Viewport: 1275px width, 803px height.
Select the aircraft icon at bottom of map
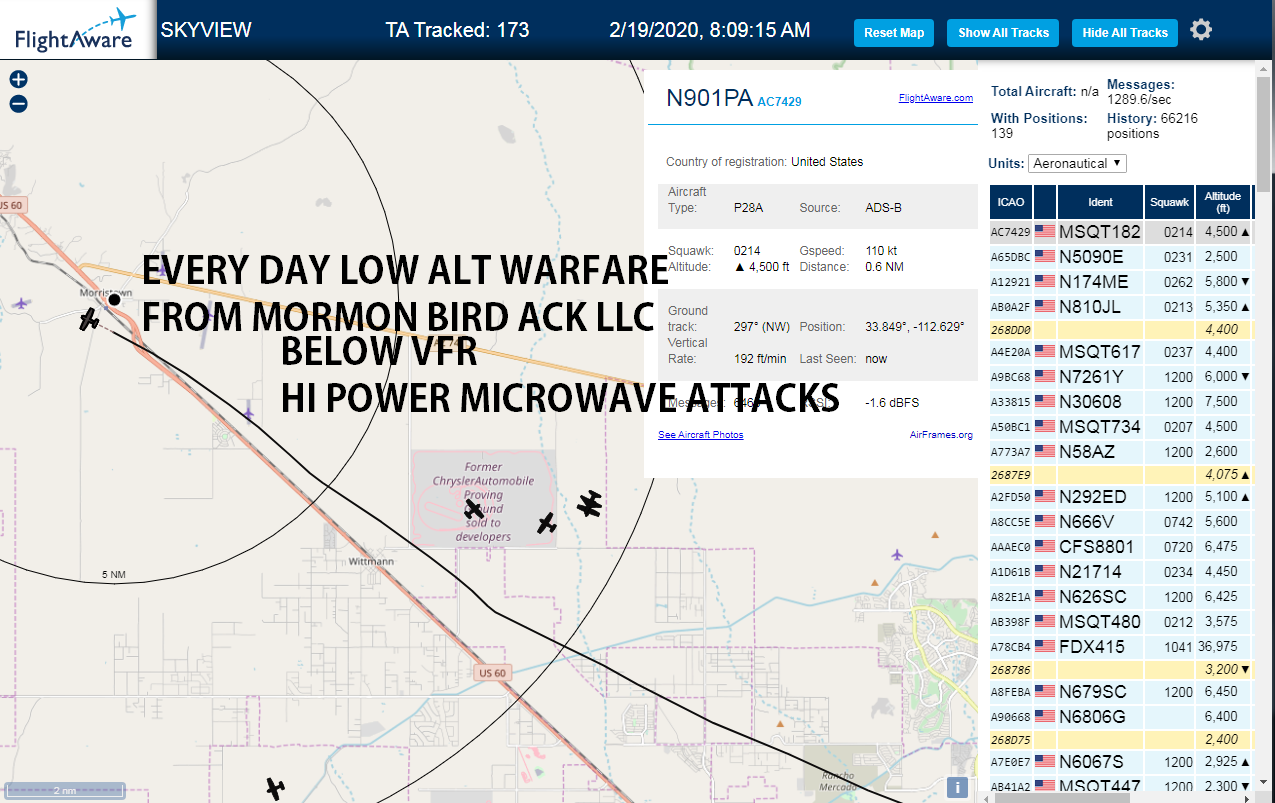[x=275, y=788]
